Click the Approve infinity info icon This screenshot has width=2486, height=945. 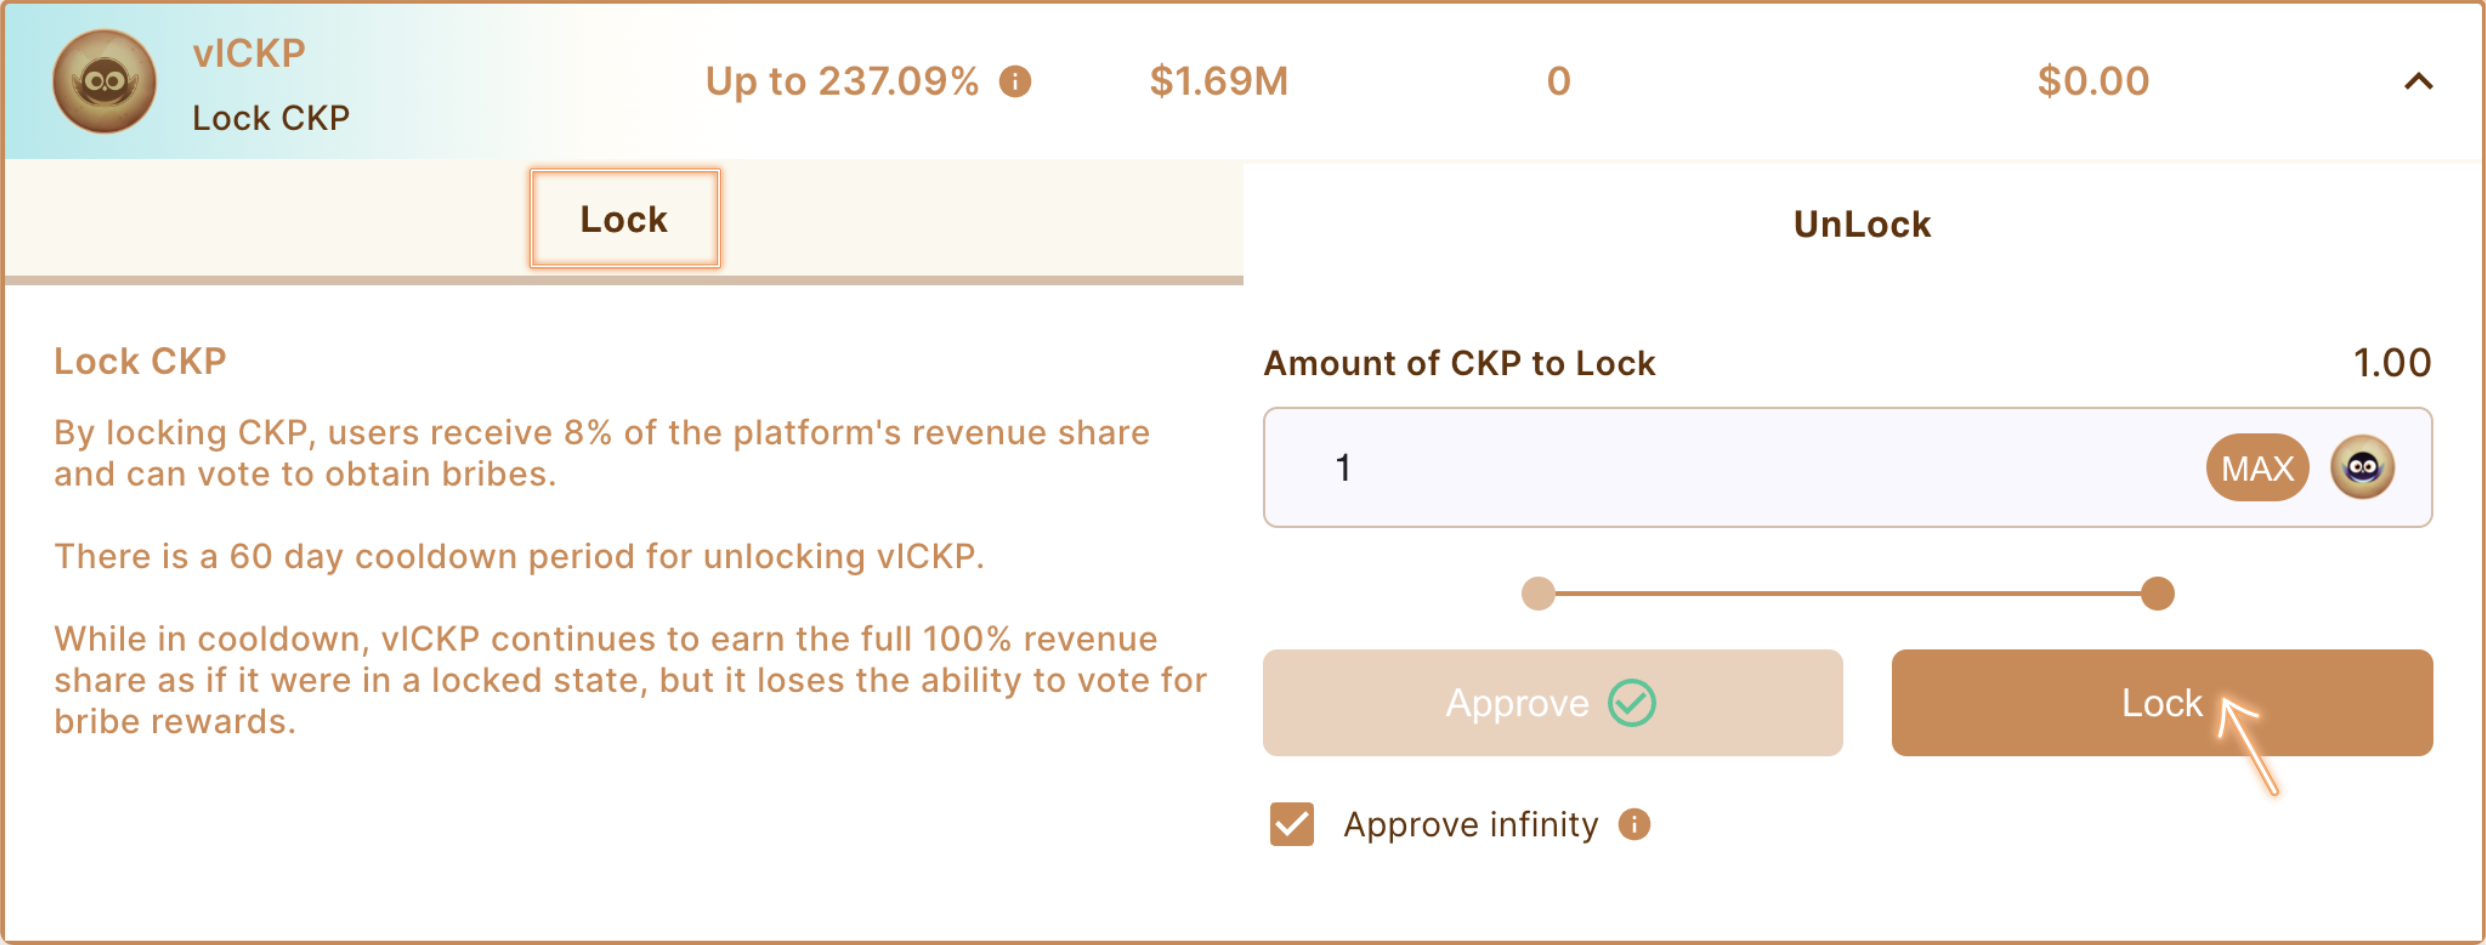pos(1634,825)
